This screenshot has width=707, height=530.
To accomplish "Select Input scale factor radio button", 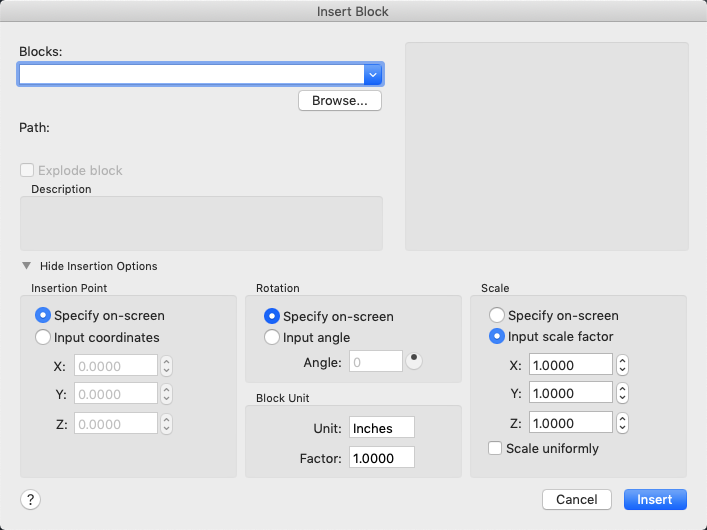I will [x=497, y=337].
